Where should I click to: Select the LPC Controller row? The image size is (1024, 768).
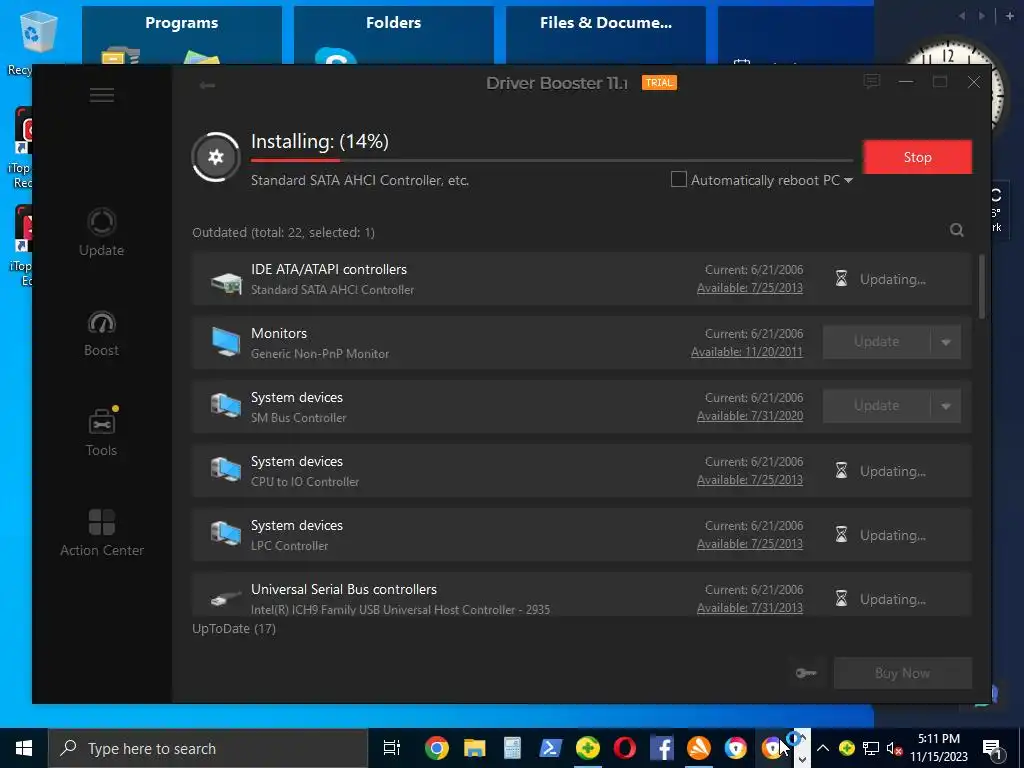point(582,535)
